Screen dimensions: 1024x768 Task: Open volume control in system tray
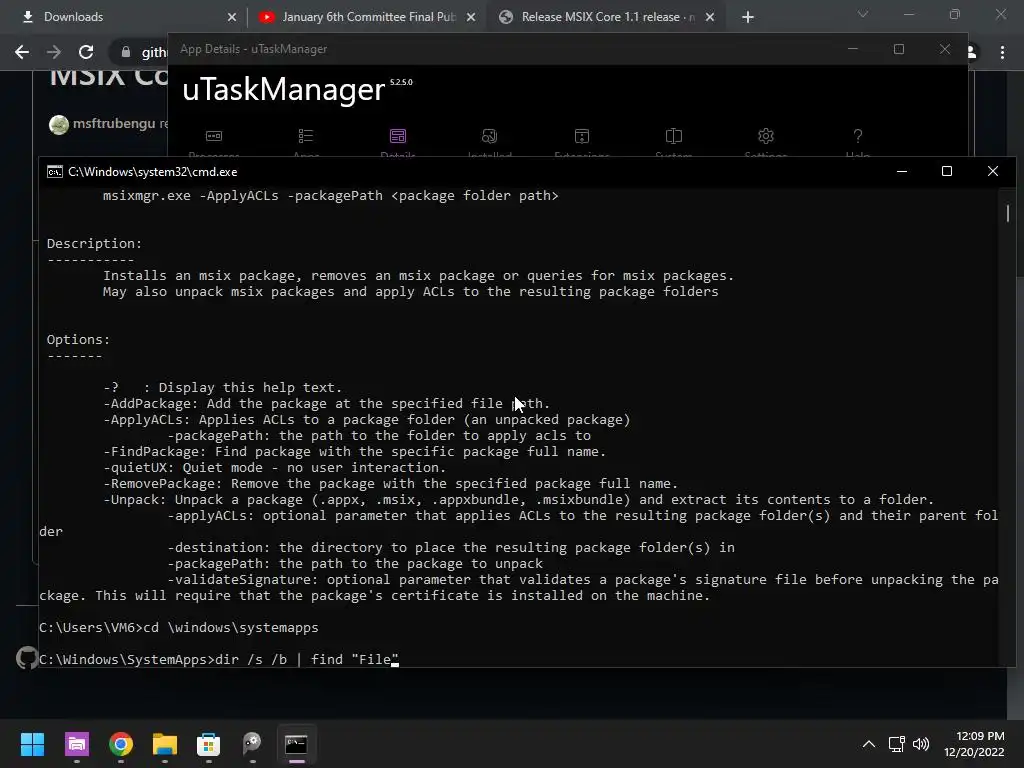click(x=921, y=744)
